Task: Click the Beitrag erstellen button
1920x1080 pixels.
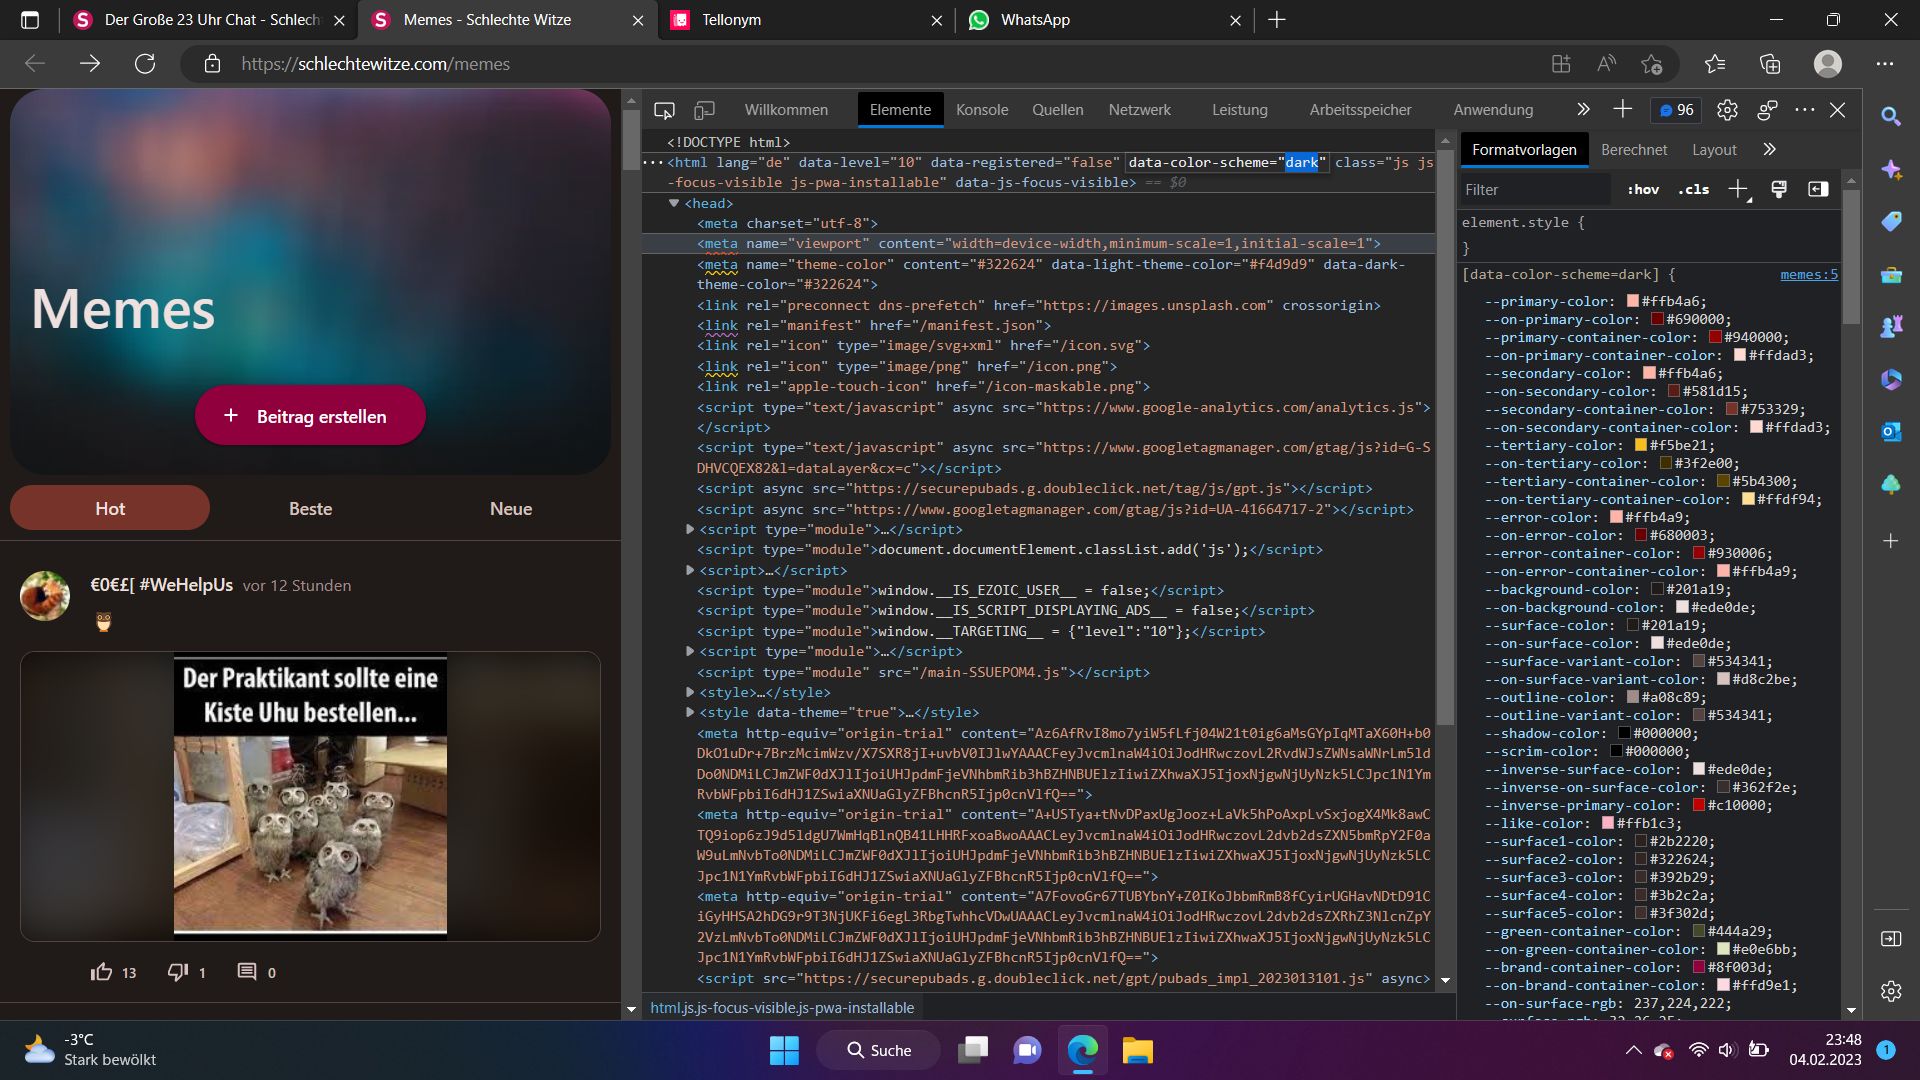Action: [310, 416]
